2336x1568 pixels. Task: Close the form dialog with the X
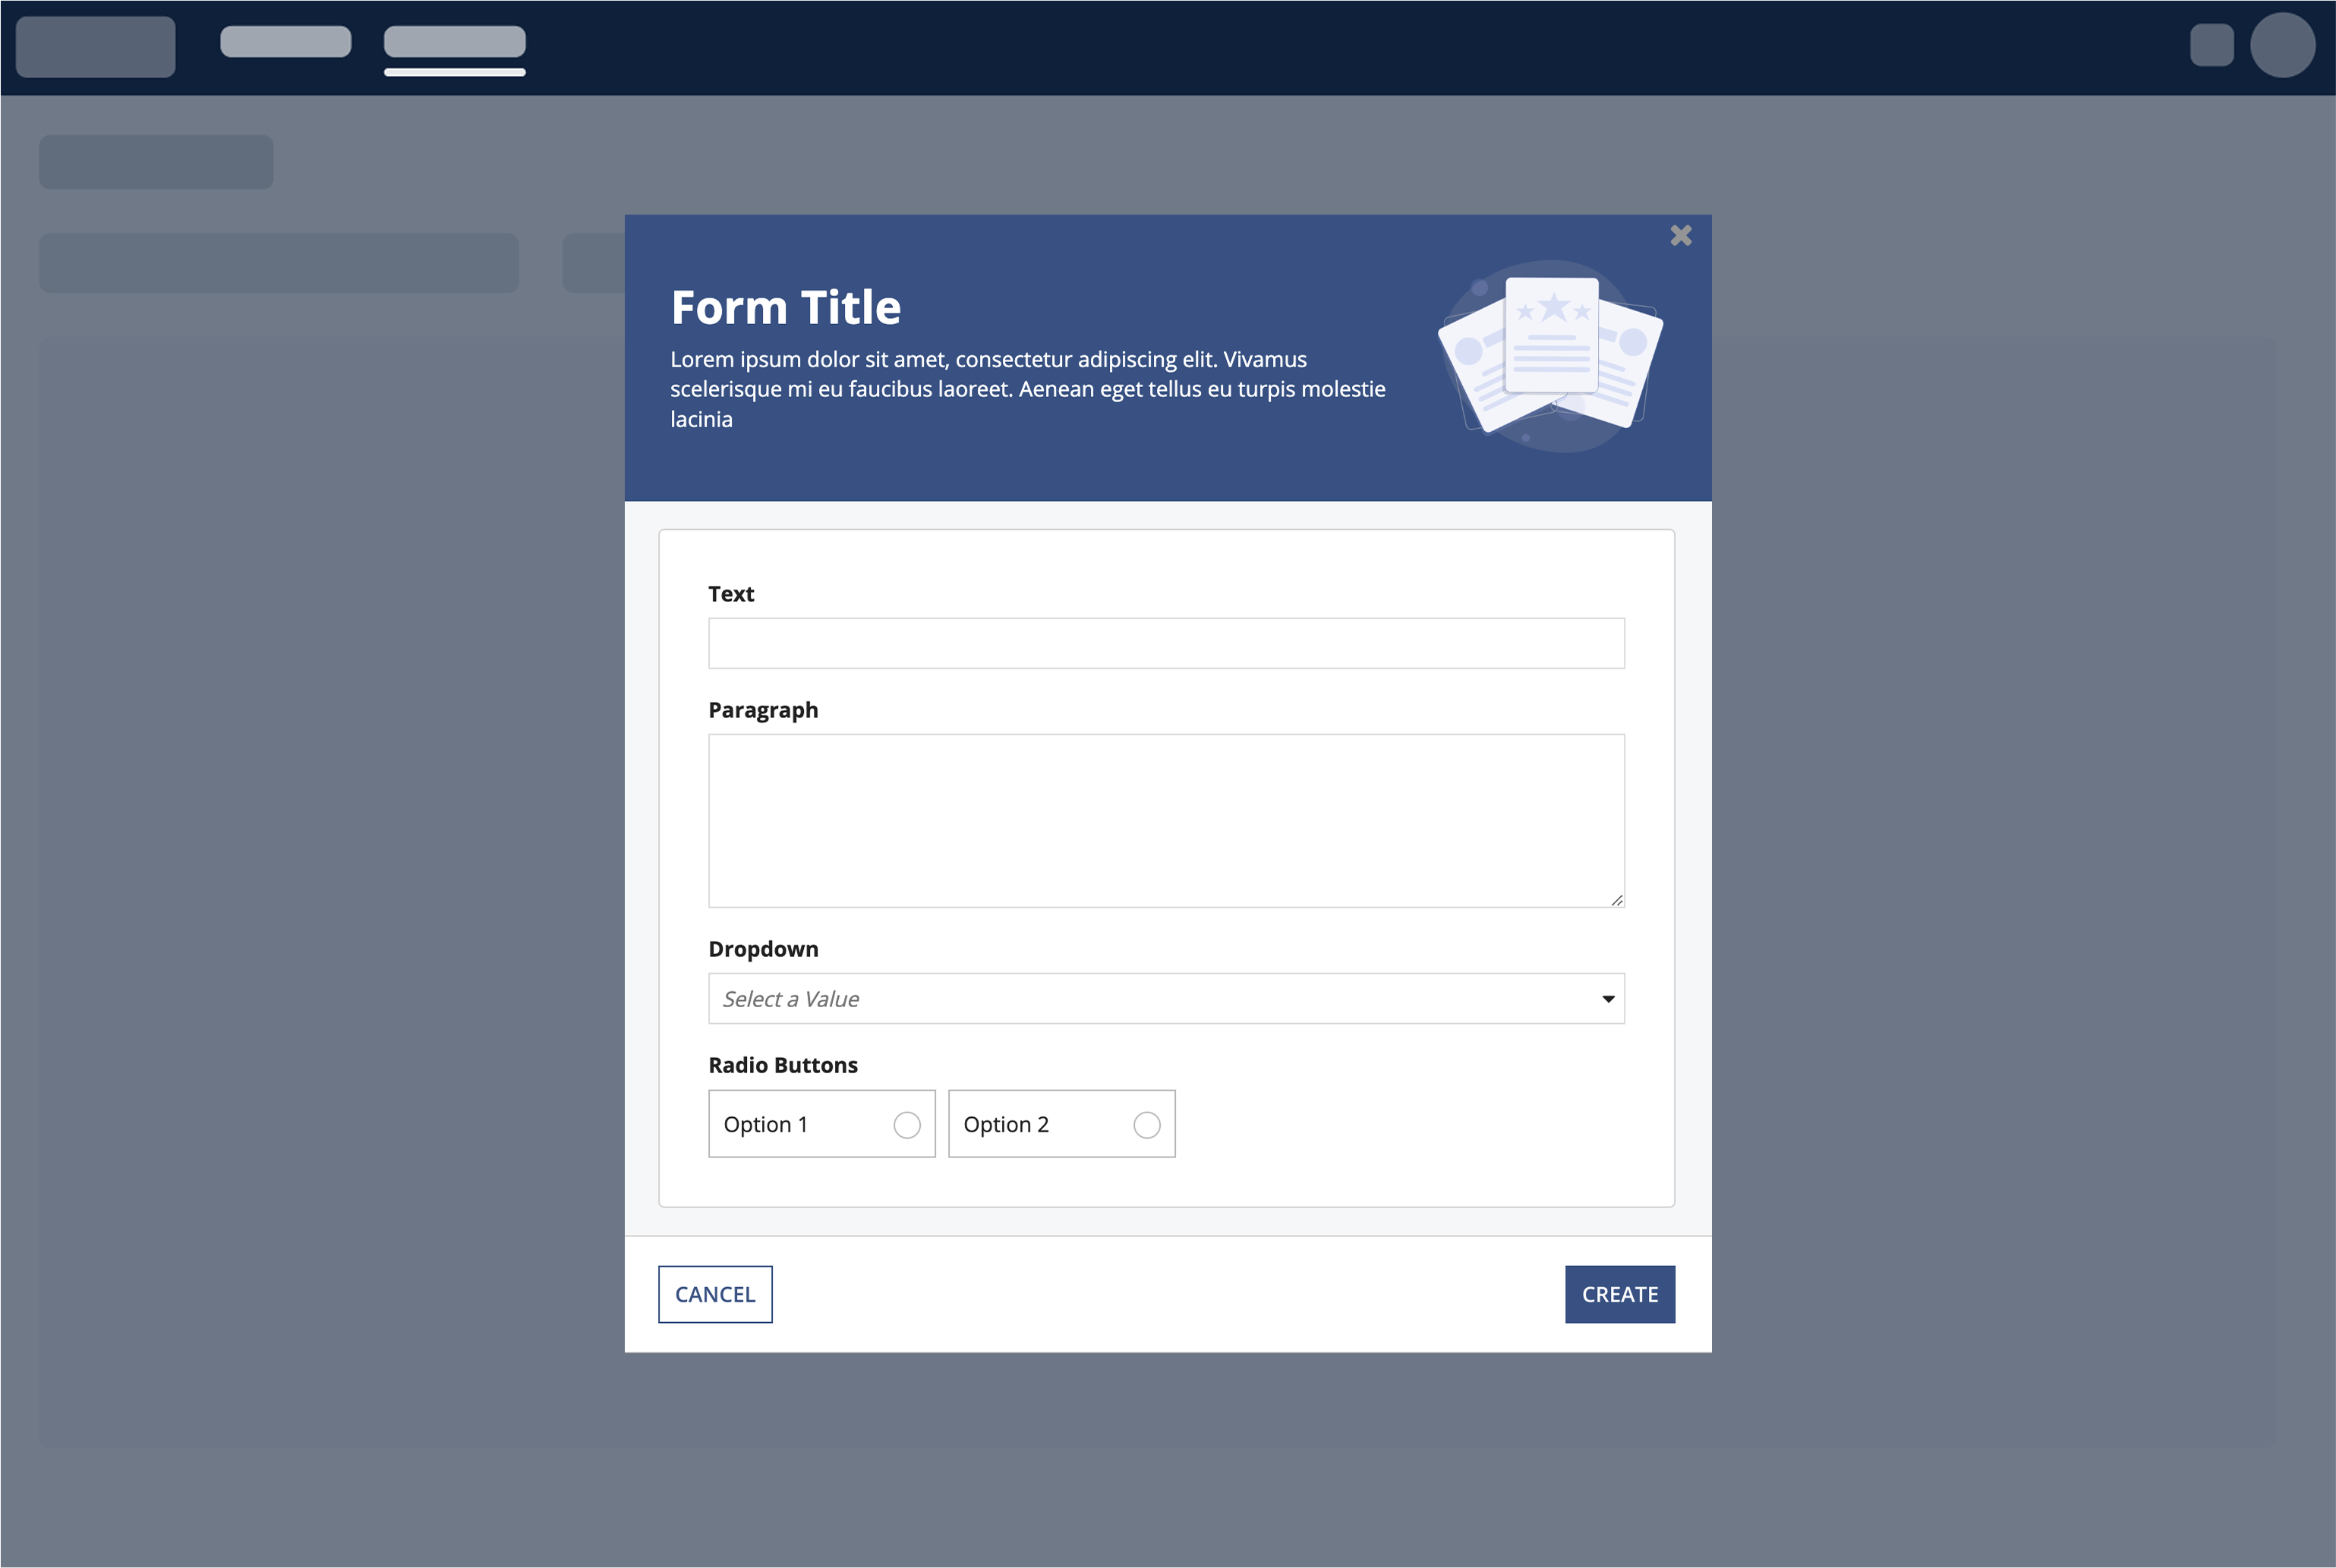point(1681,236)
